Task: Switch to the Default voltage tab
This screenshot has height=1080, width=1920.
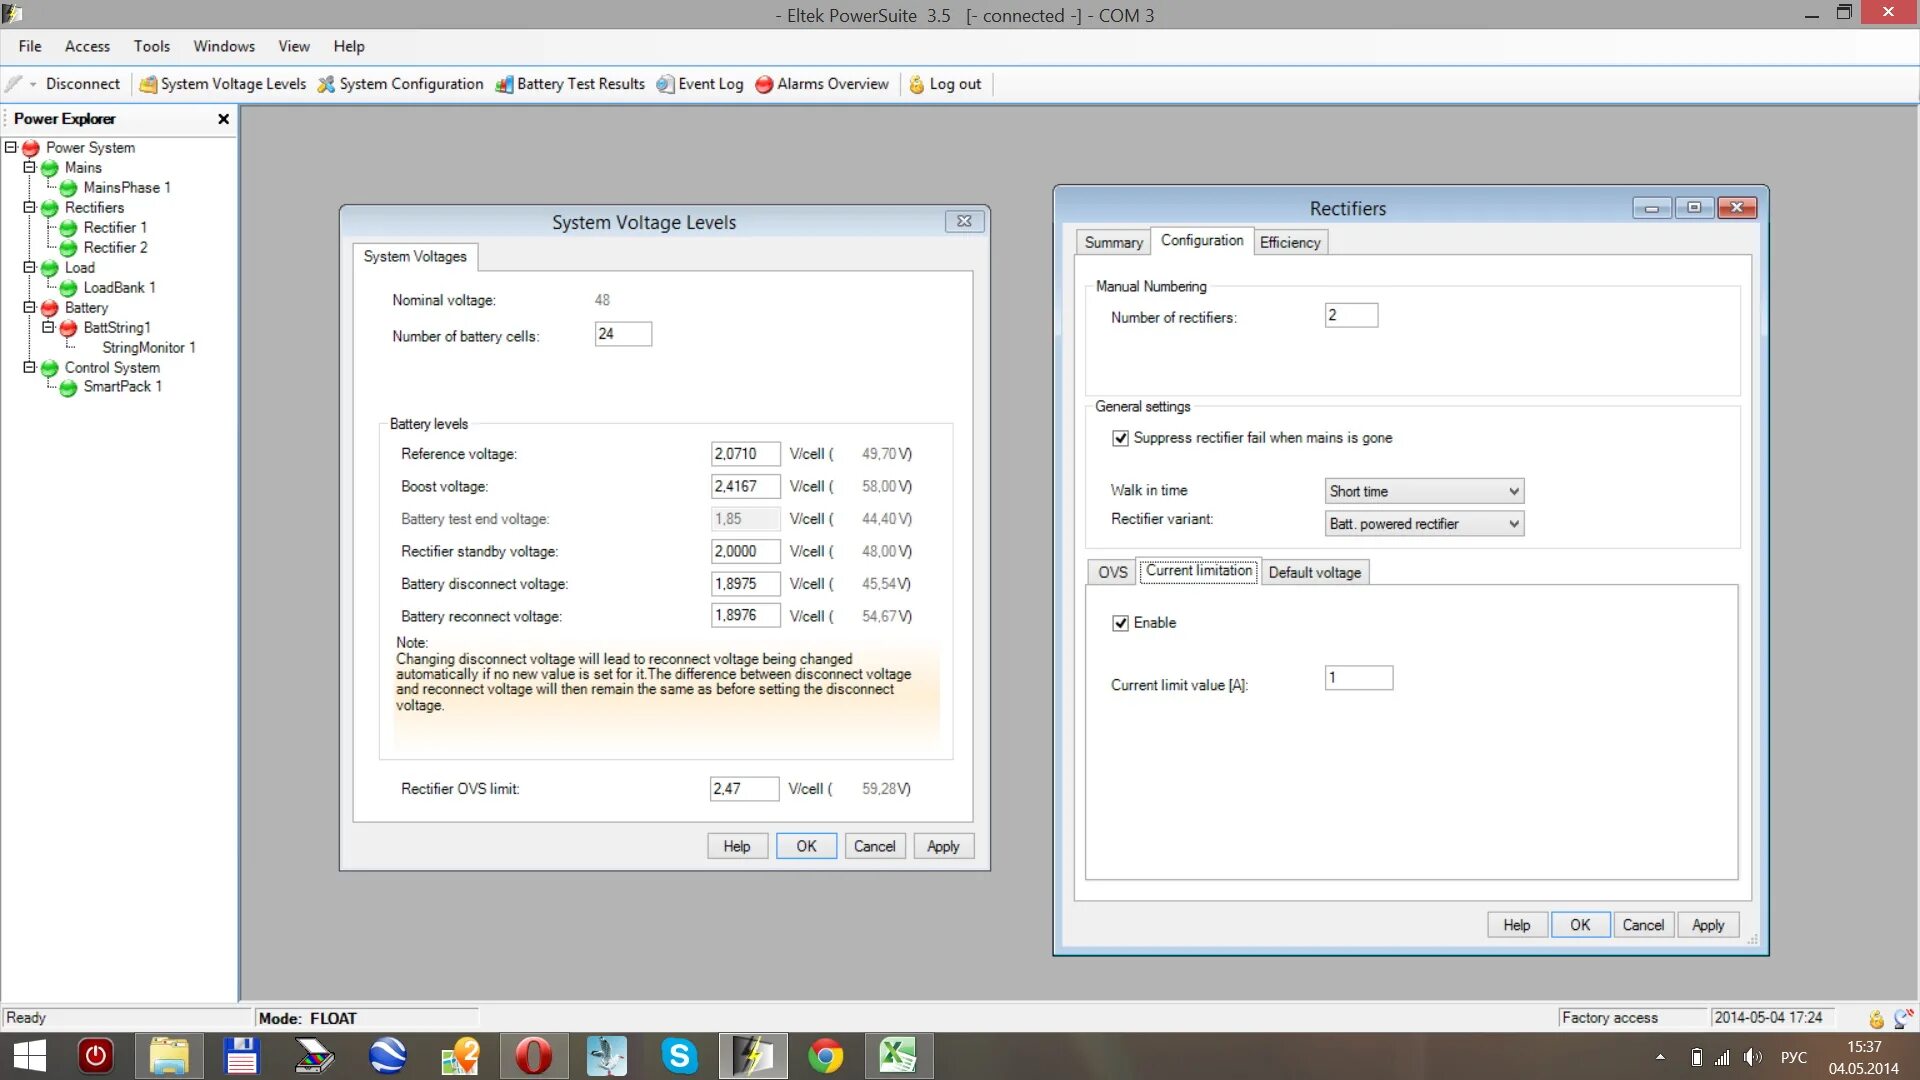Action: point(1314,572)
